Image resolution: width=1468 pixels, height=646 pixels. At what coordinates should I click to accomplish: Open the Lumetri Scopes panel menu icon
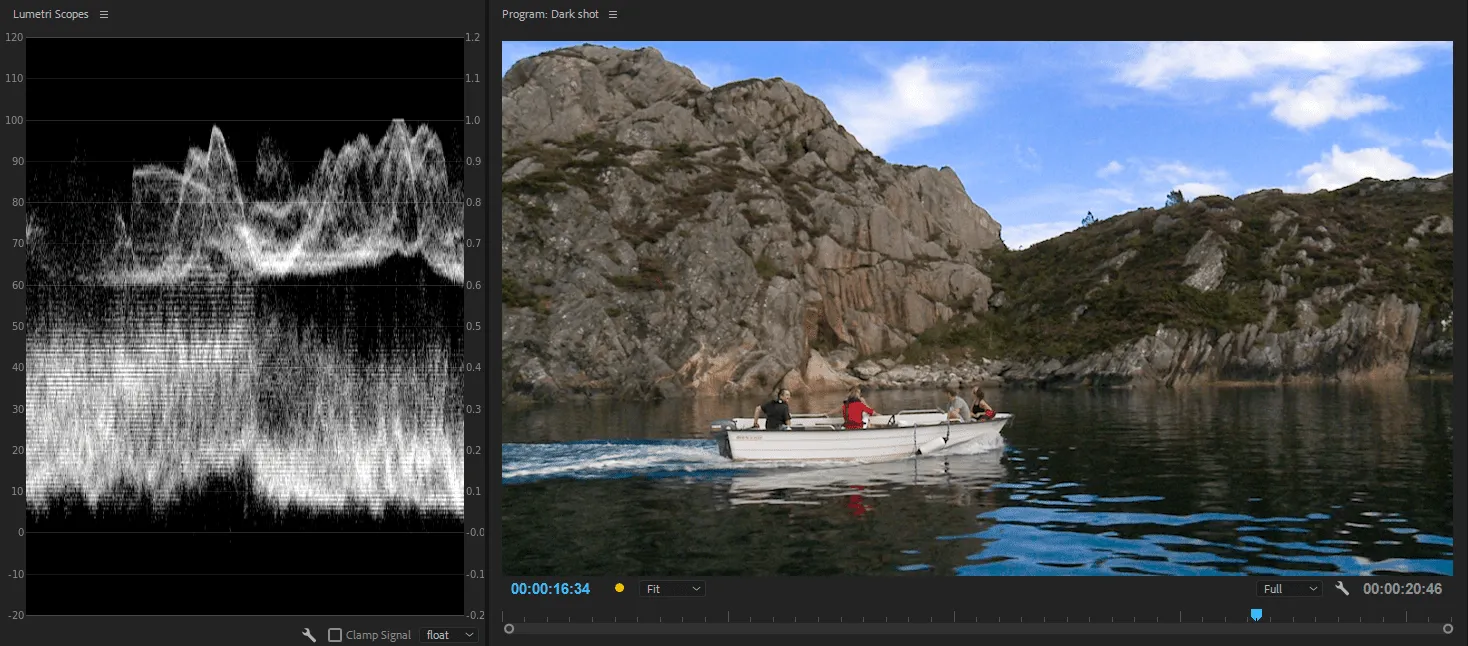tap(104, 15)
